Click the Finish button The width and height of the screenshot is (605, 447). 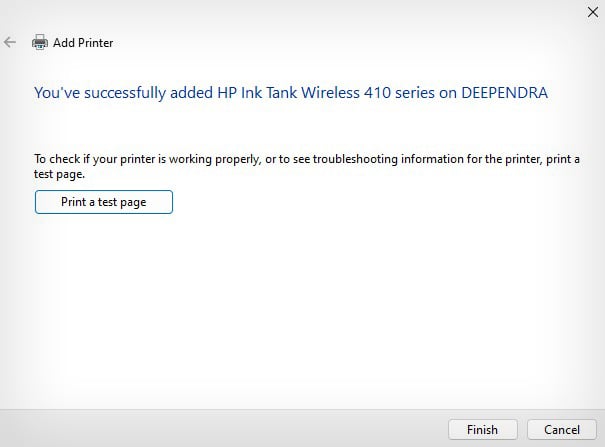point(483,429)
